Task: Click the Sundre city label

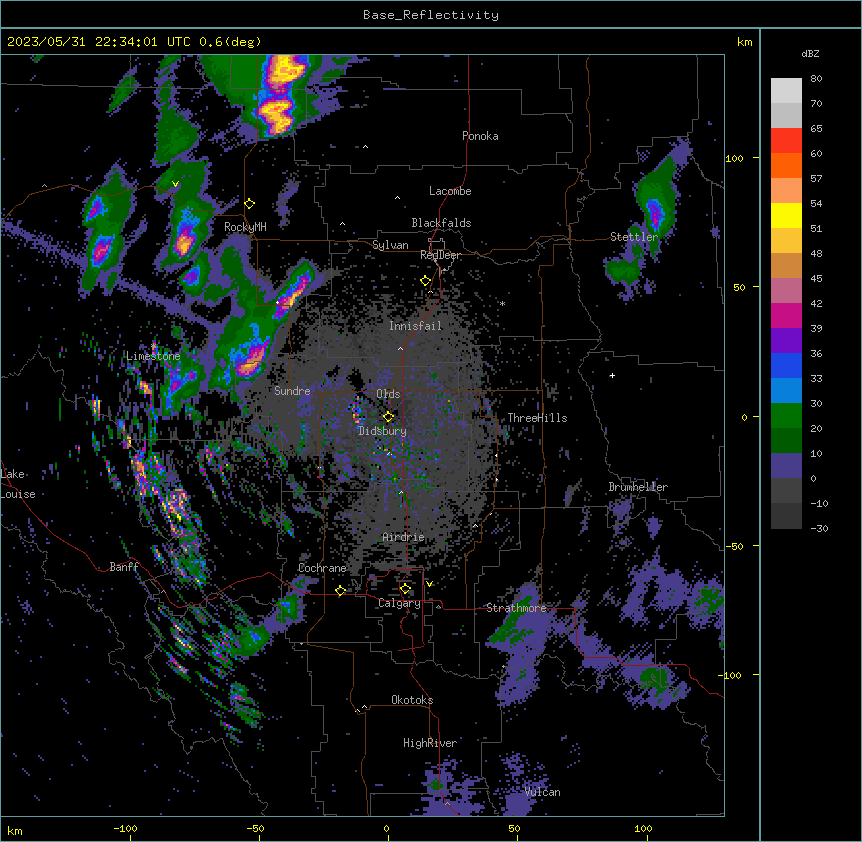Action: (x=292, y=391)
